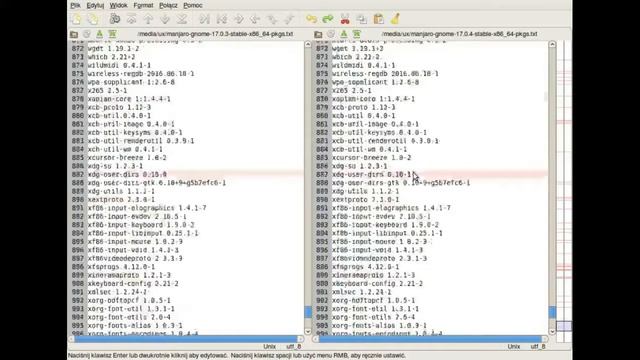Jump to the last difference

click(182, 19)
